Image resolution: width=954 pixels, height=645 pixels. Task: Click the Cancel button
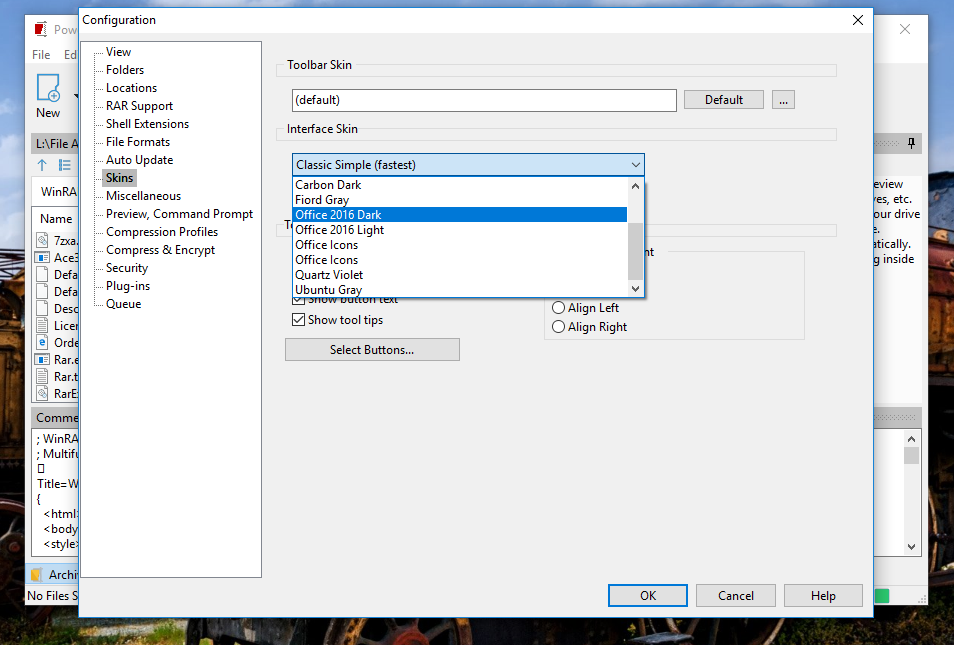[x=736, y=596]
